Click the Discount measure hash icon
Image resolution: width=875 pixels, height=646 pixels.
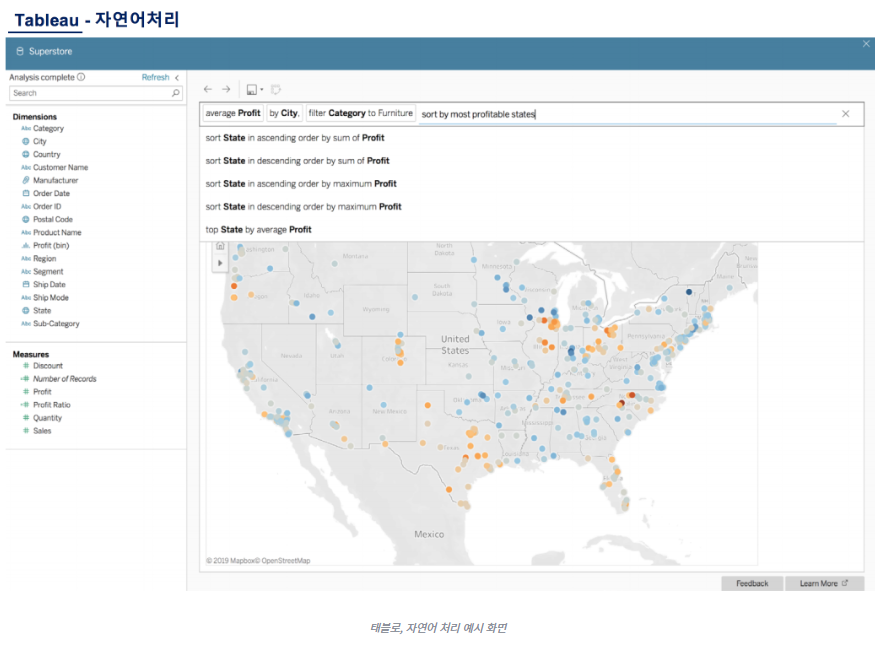(26, 366)
